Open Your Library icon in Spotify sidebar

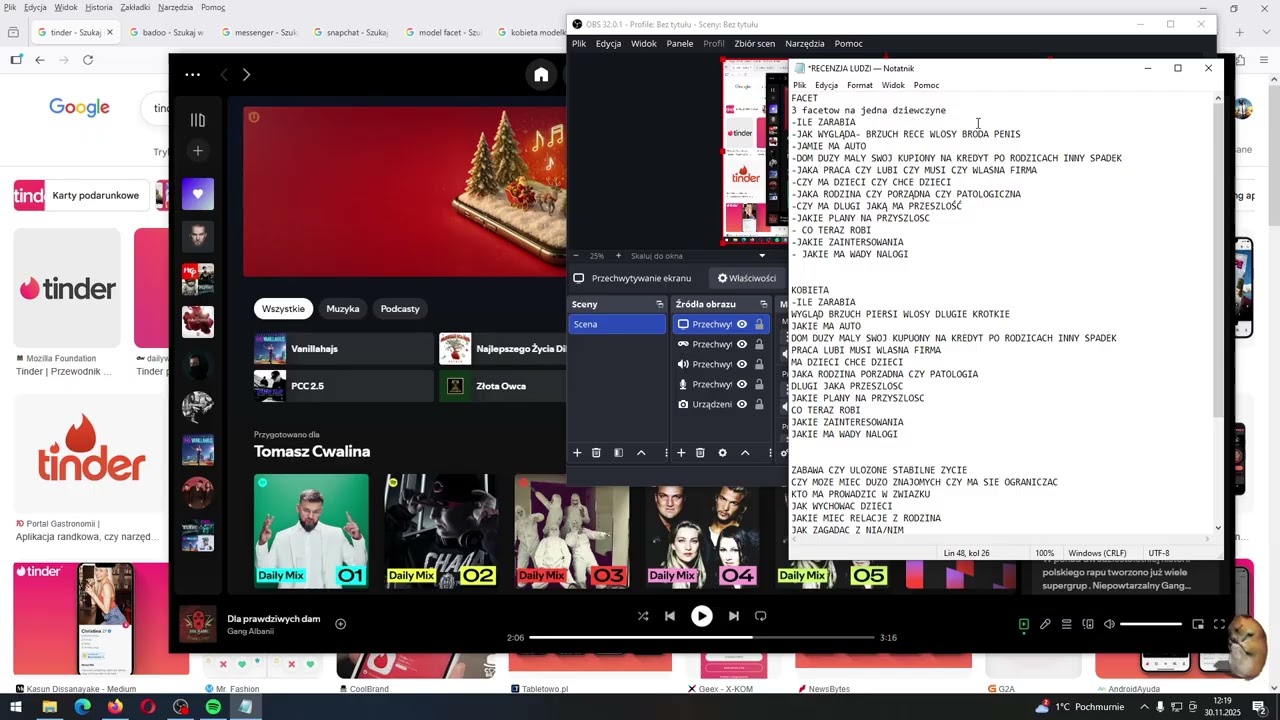(198, 120)
